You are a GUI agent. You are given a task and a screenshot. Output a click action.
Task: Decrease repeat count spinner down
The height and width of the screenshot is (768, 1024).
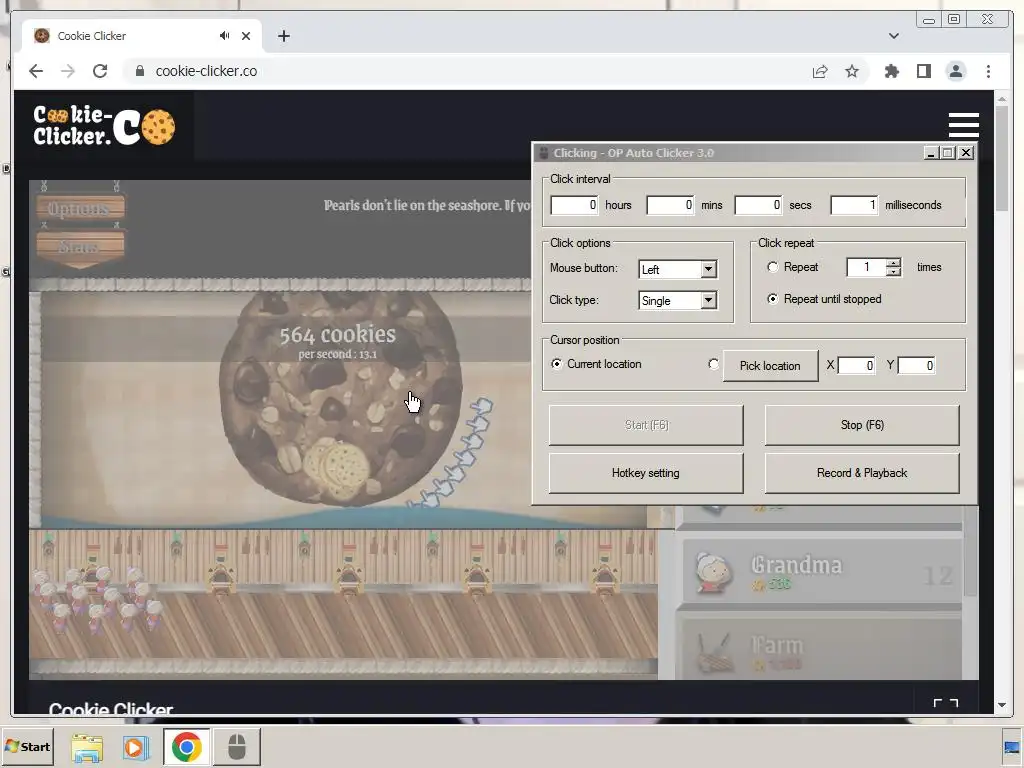point(893,272)
